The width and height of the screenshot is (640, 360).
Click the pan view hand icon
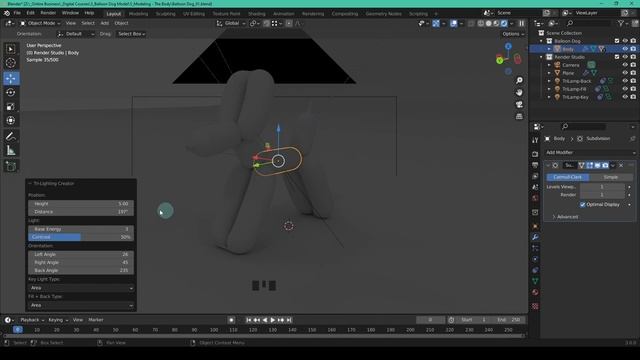tap(519, 93)
